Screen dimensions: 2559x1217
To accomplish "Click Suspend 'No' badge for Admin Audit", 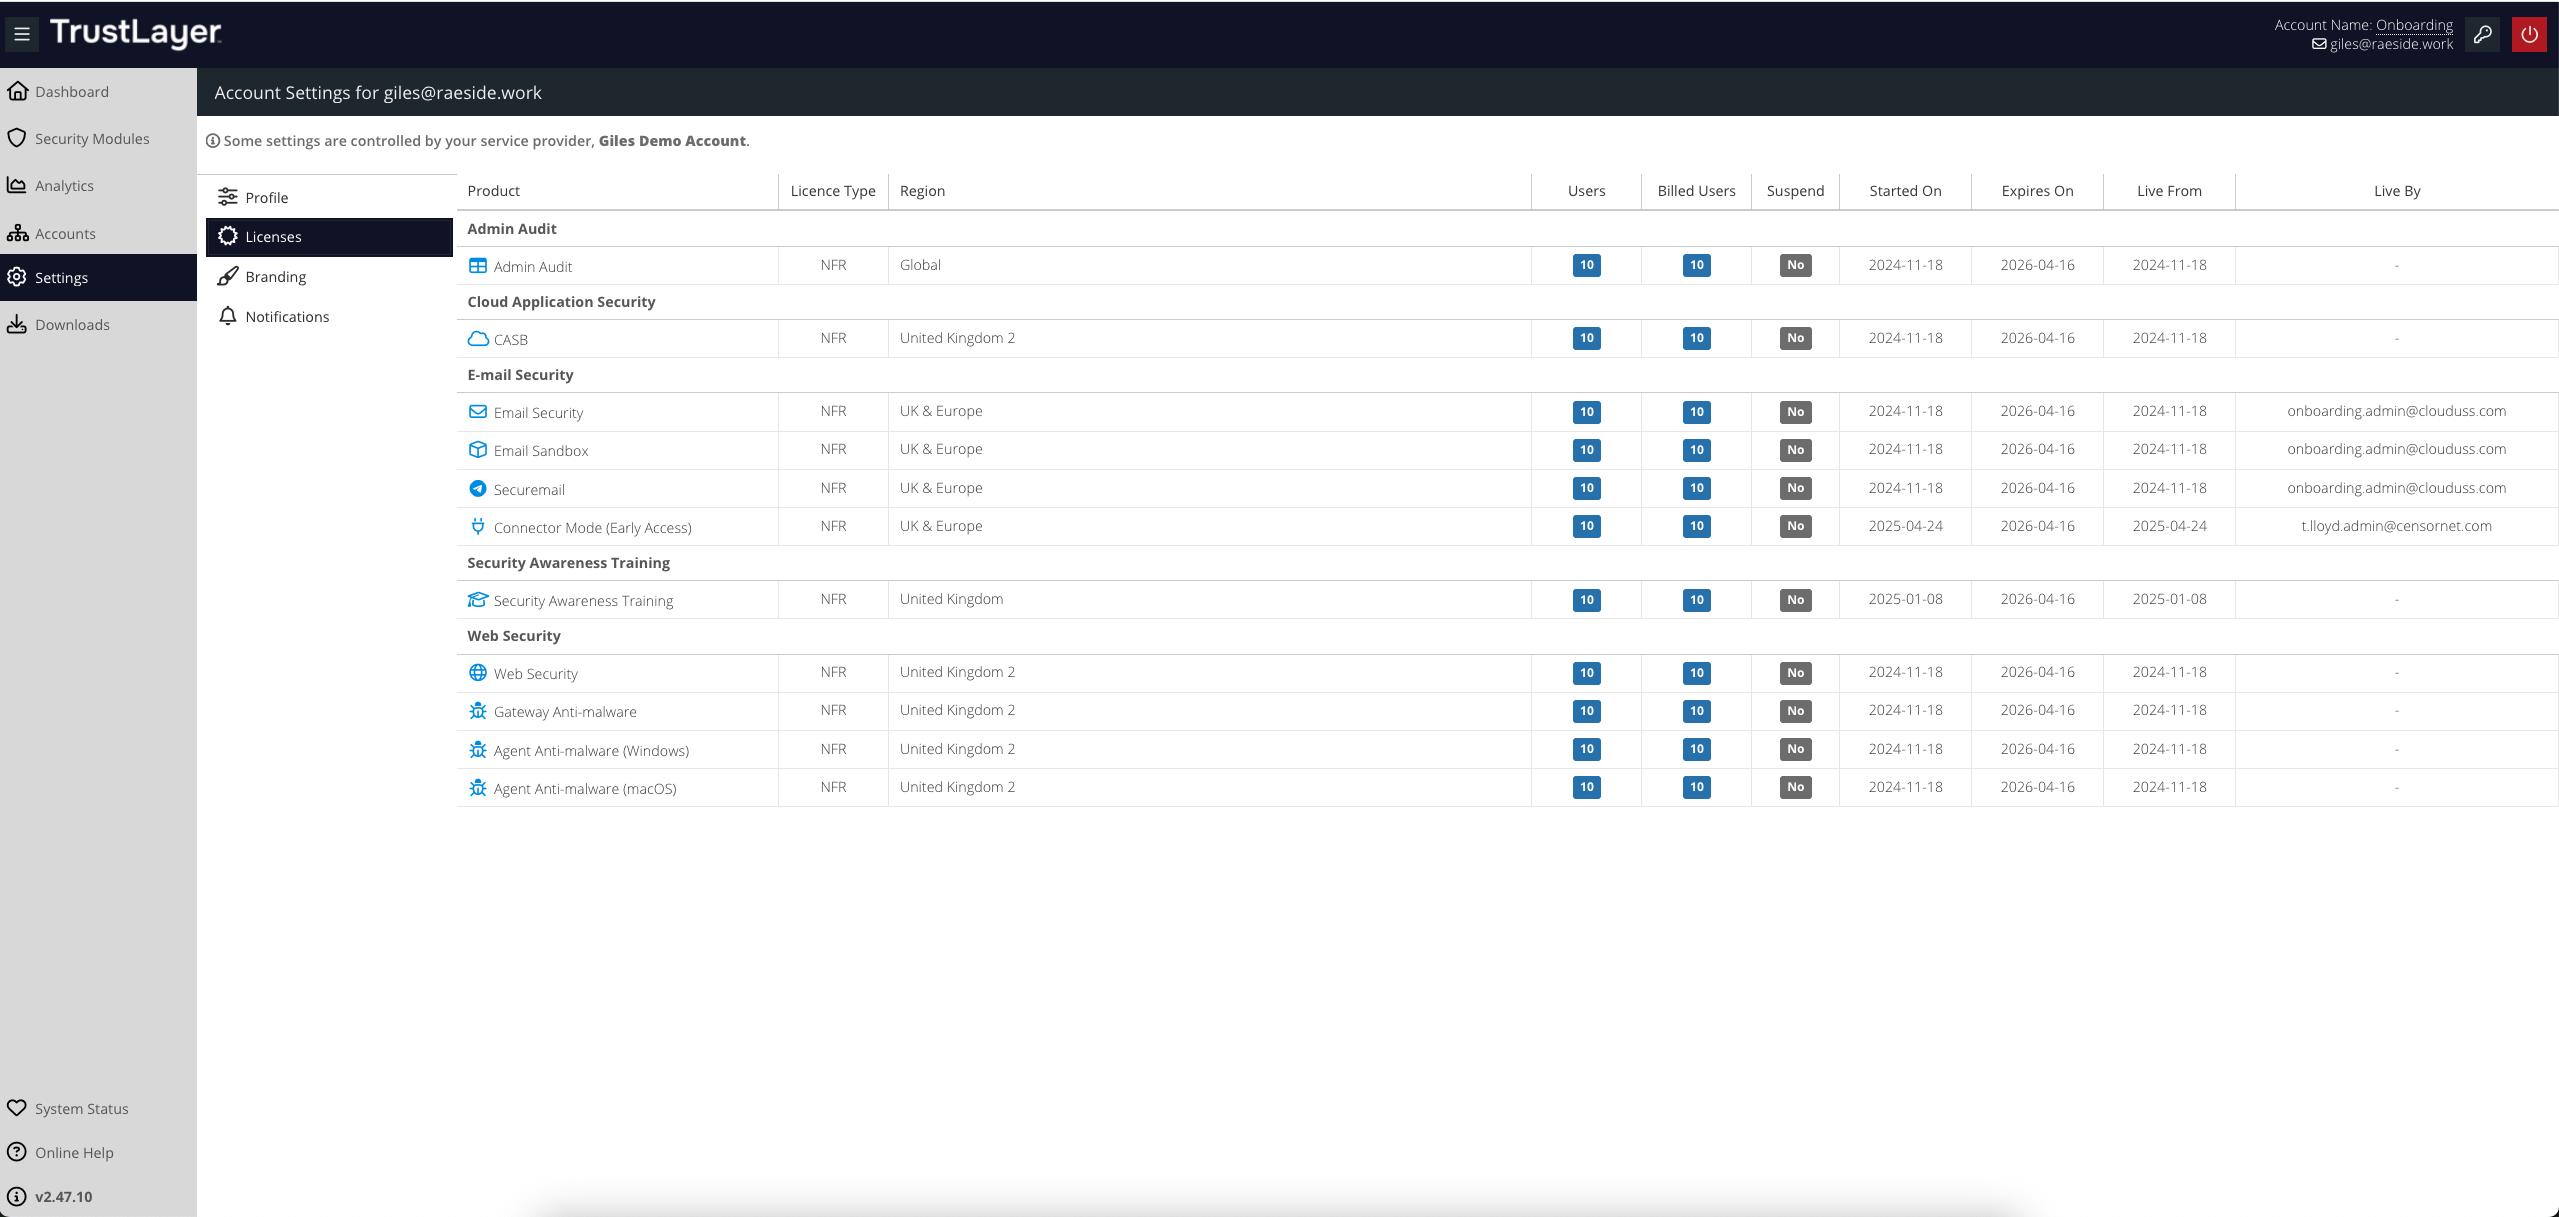I will click(x=1795, y=265).
